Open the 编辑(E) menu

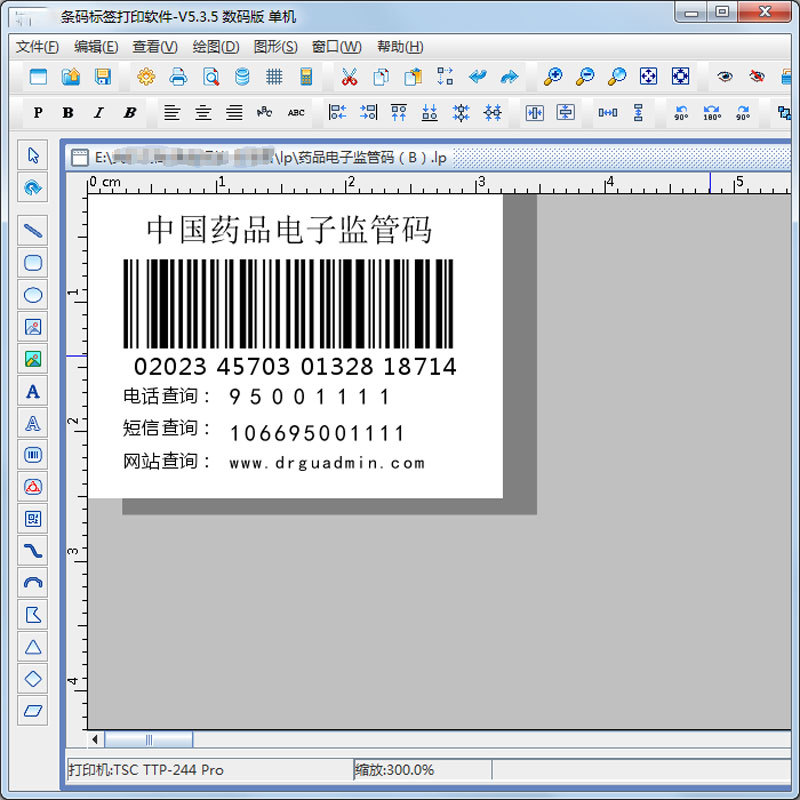point(96,47)
